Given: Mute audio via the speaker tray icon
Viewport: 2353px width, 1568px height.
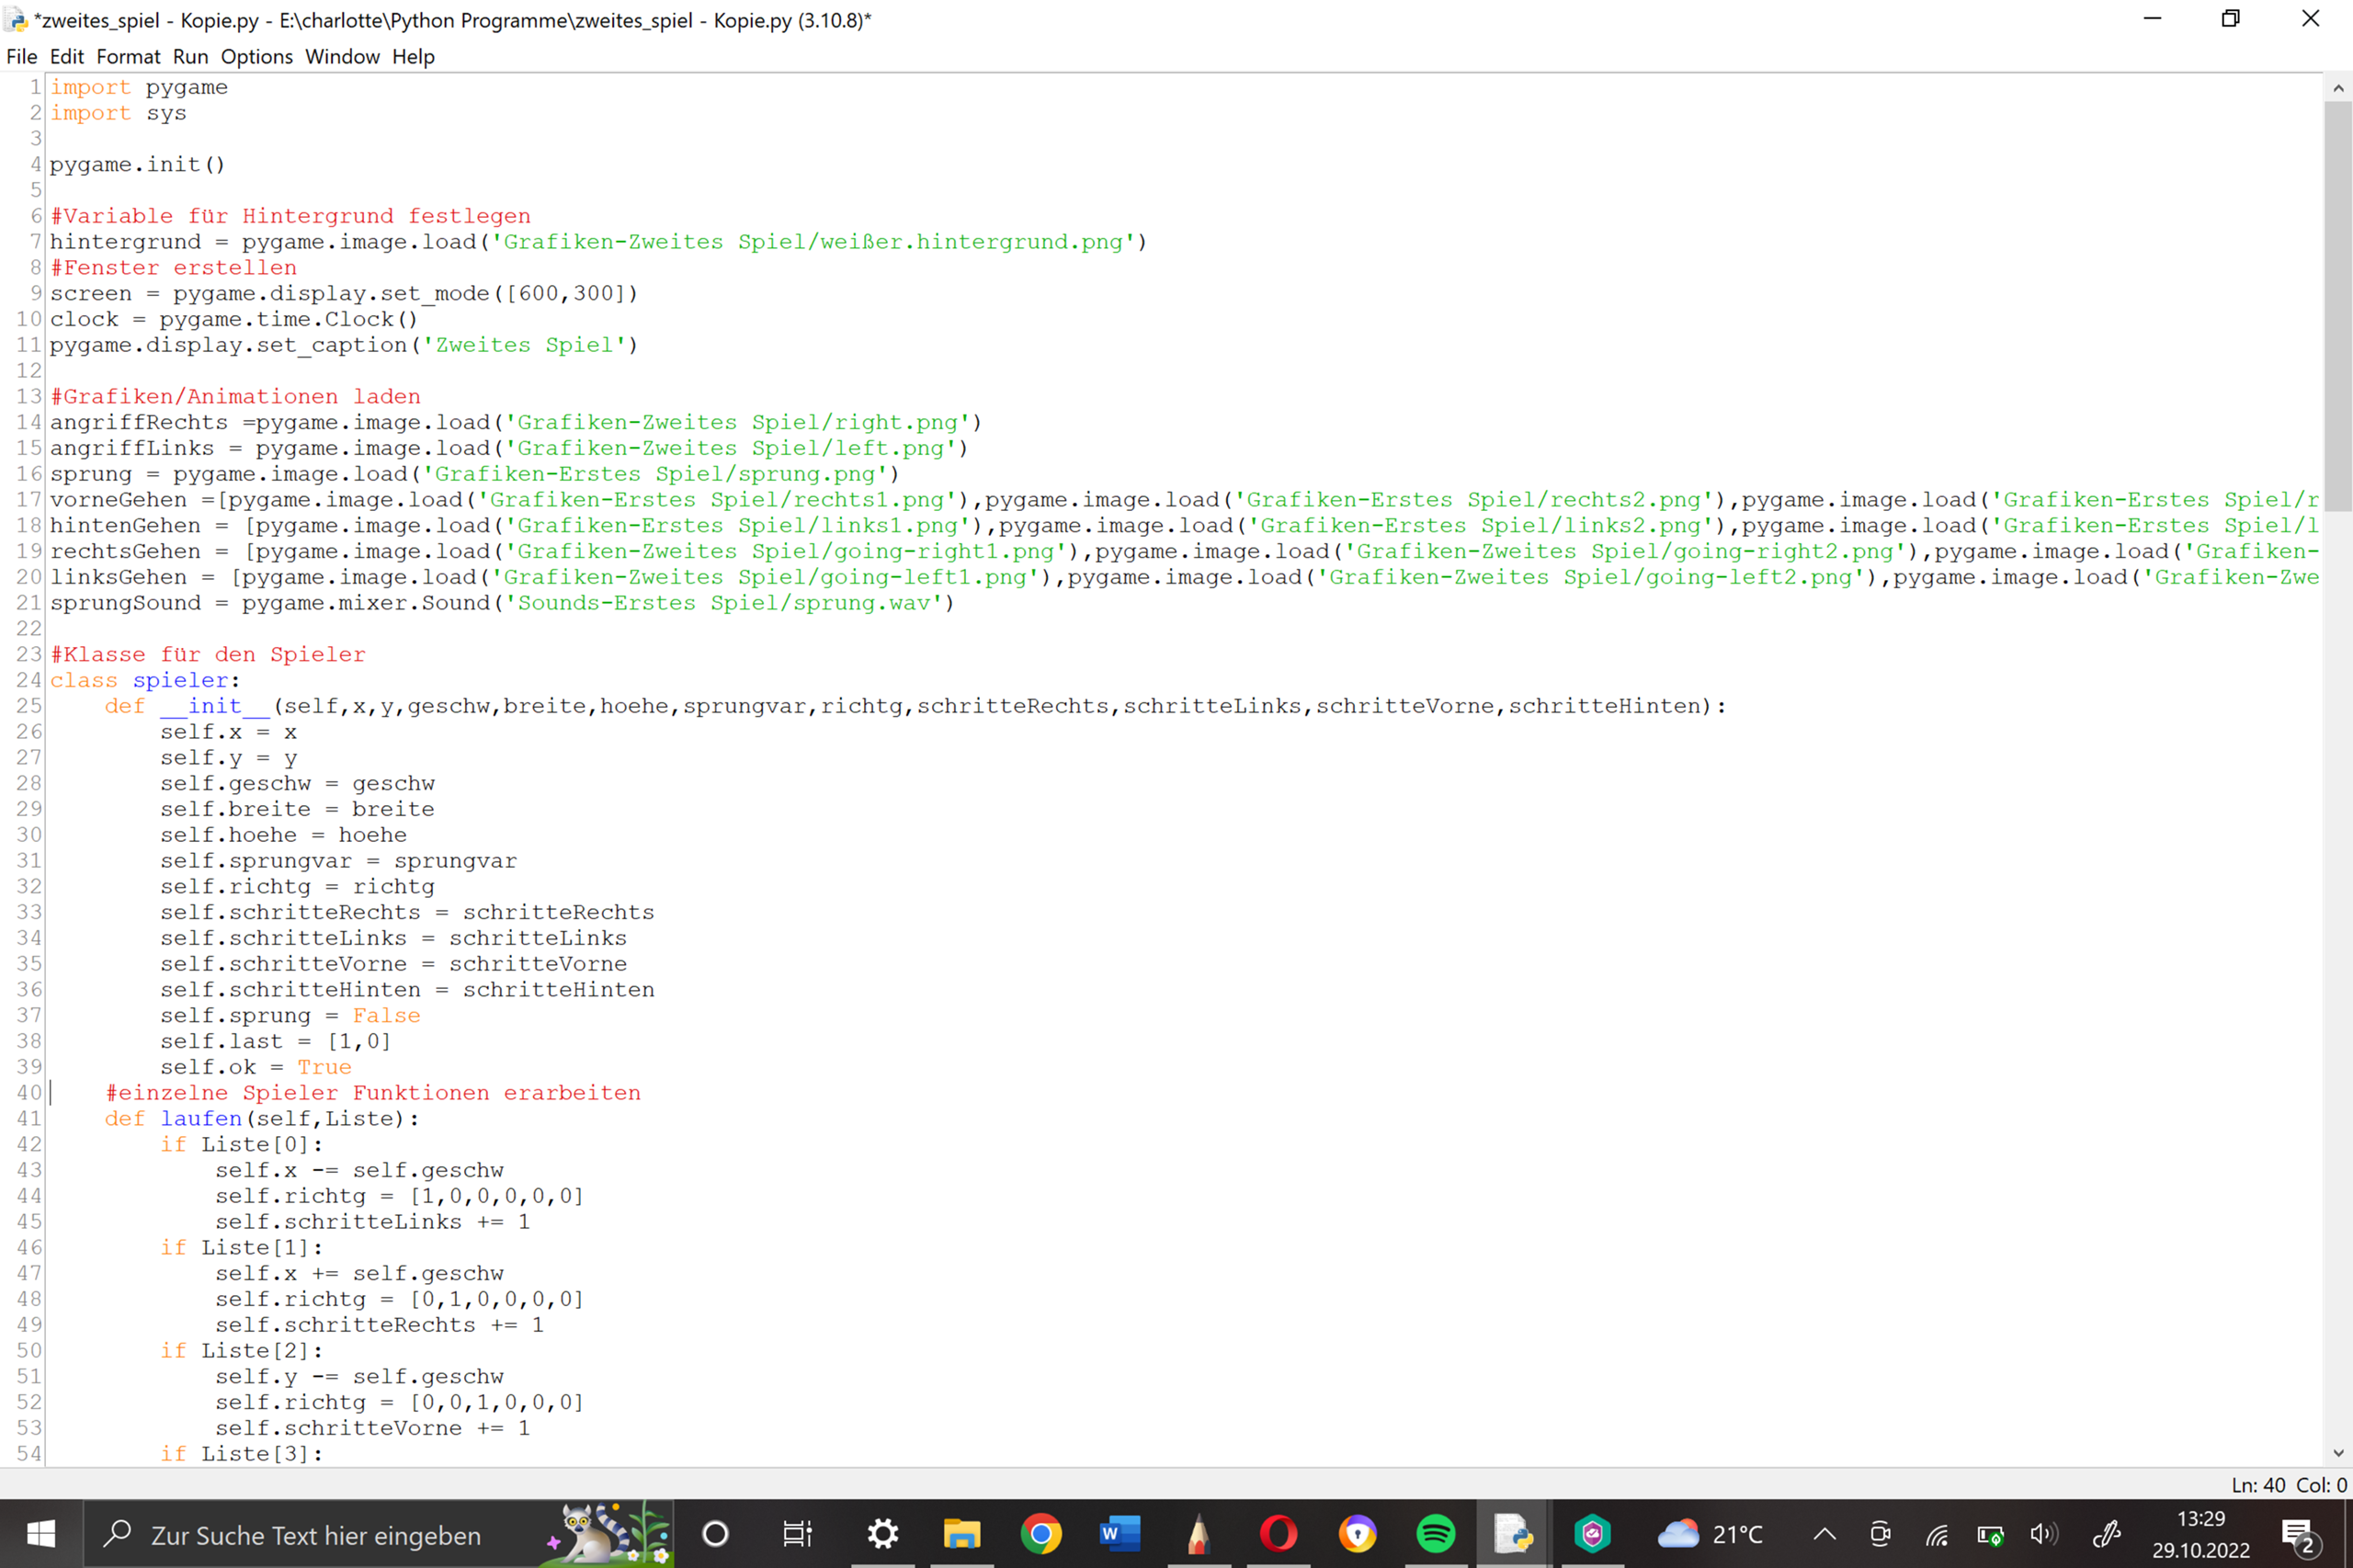Looking at the screenshot, I should 2043,1533.
